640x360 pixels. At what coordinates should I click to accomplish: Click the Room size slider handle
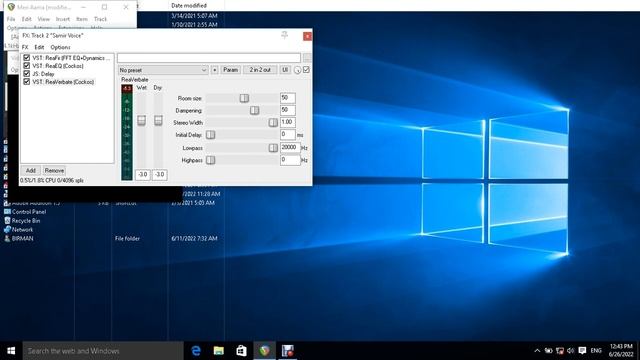pos(244,98)
